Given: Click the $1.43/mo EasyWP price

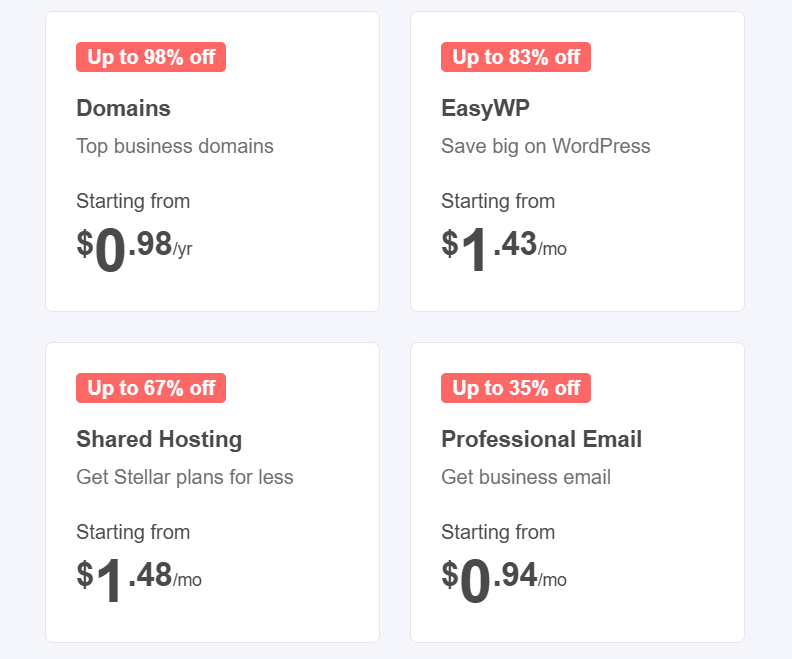Looking at the screenshot, I should point(504,249).
